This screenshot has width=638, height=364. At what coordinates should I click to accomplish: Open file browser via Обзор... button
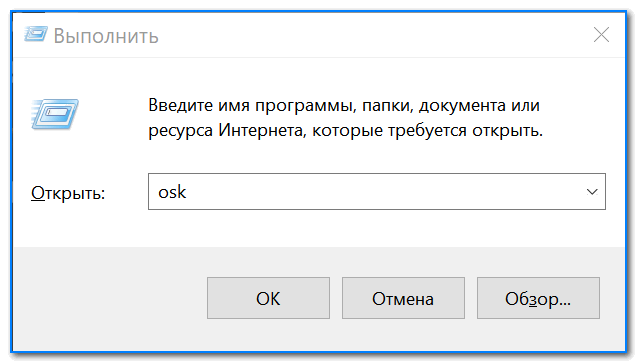[538, 298]
